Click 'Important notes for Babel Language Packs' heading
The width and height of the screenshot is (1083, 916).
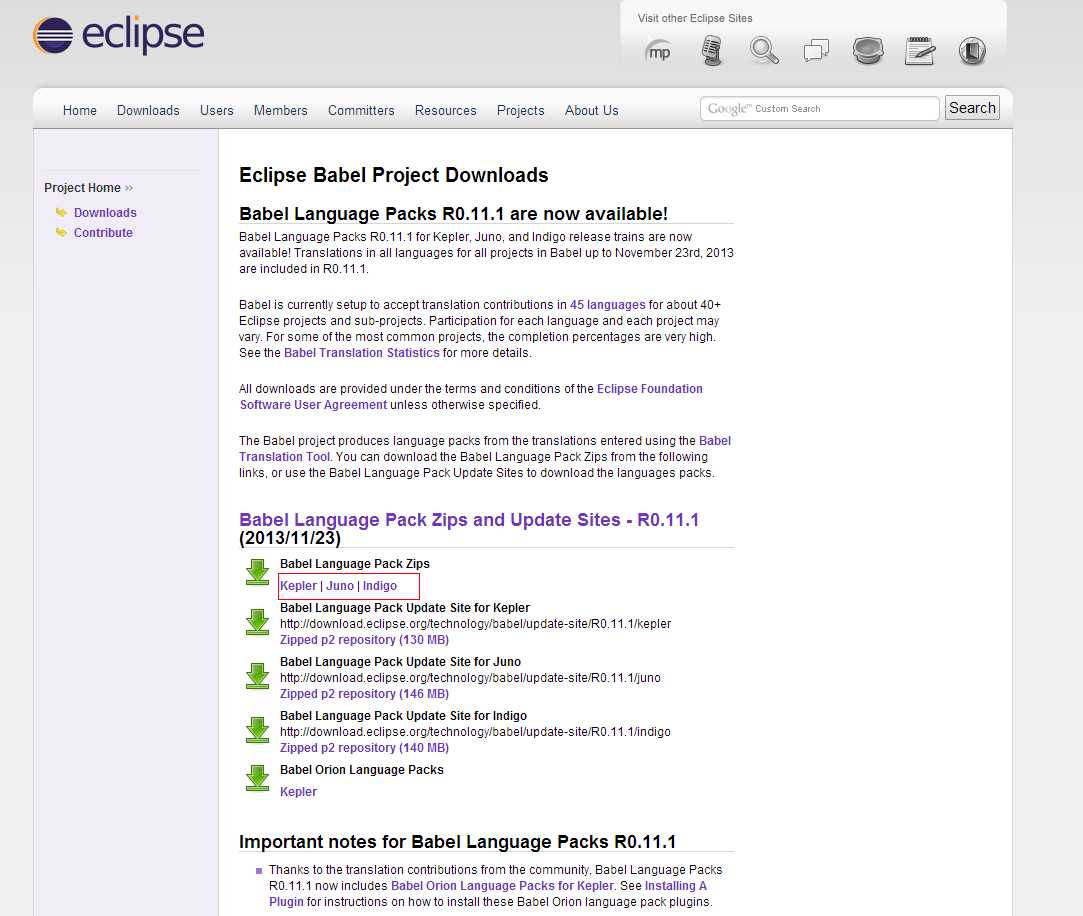457,841
